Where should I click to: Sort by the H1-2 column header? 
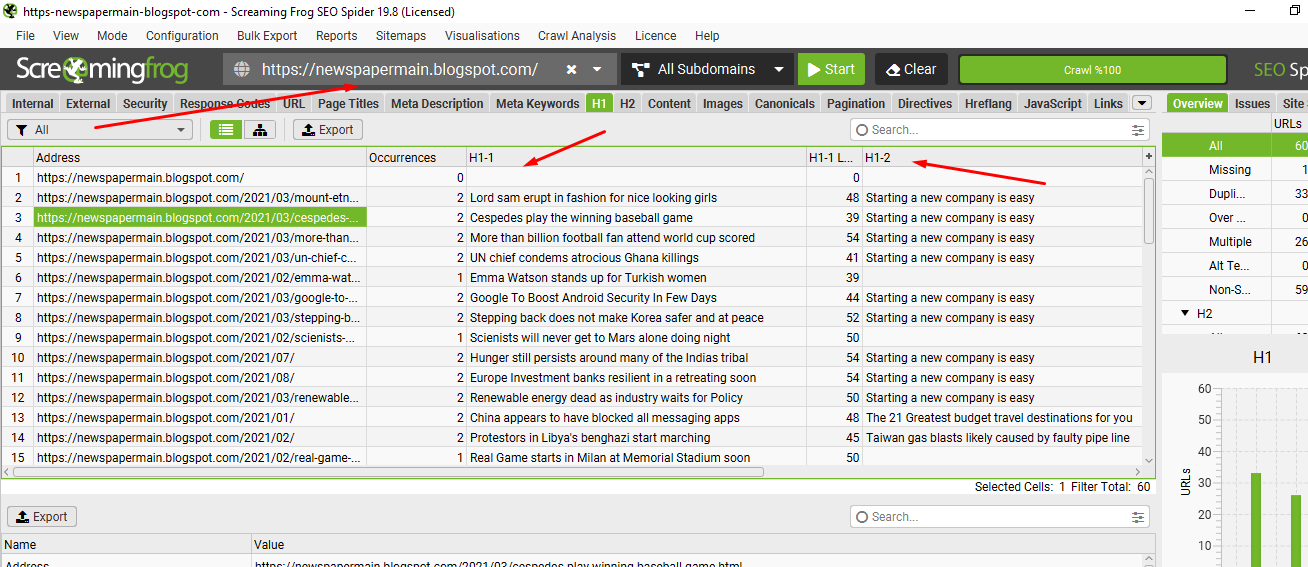pyautogui.click(x=1002, y=157)
